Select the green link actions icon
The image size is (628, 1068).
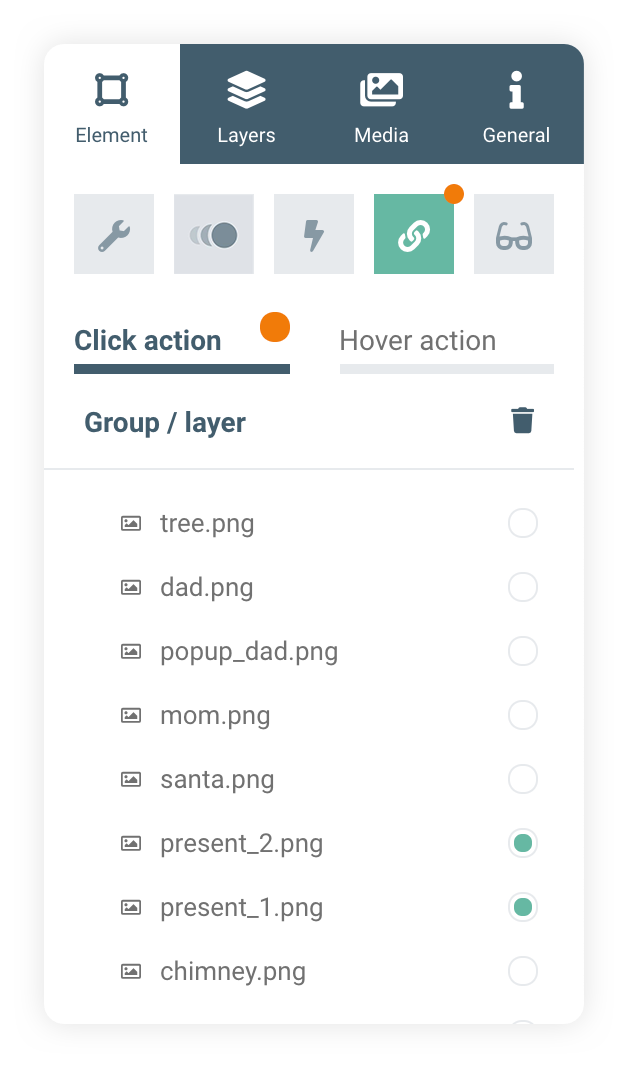pos(414,234)
